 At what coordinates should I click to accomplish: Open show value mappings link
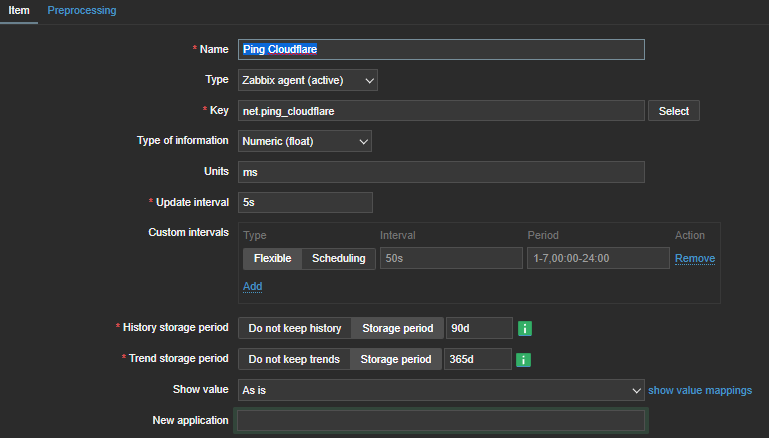click(700, 390)
